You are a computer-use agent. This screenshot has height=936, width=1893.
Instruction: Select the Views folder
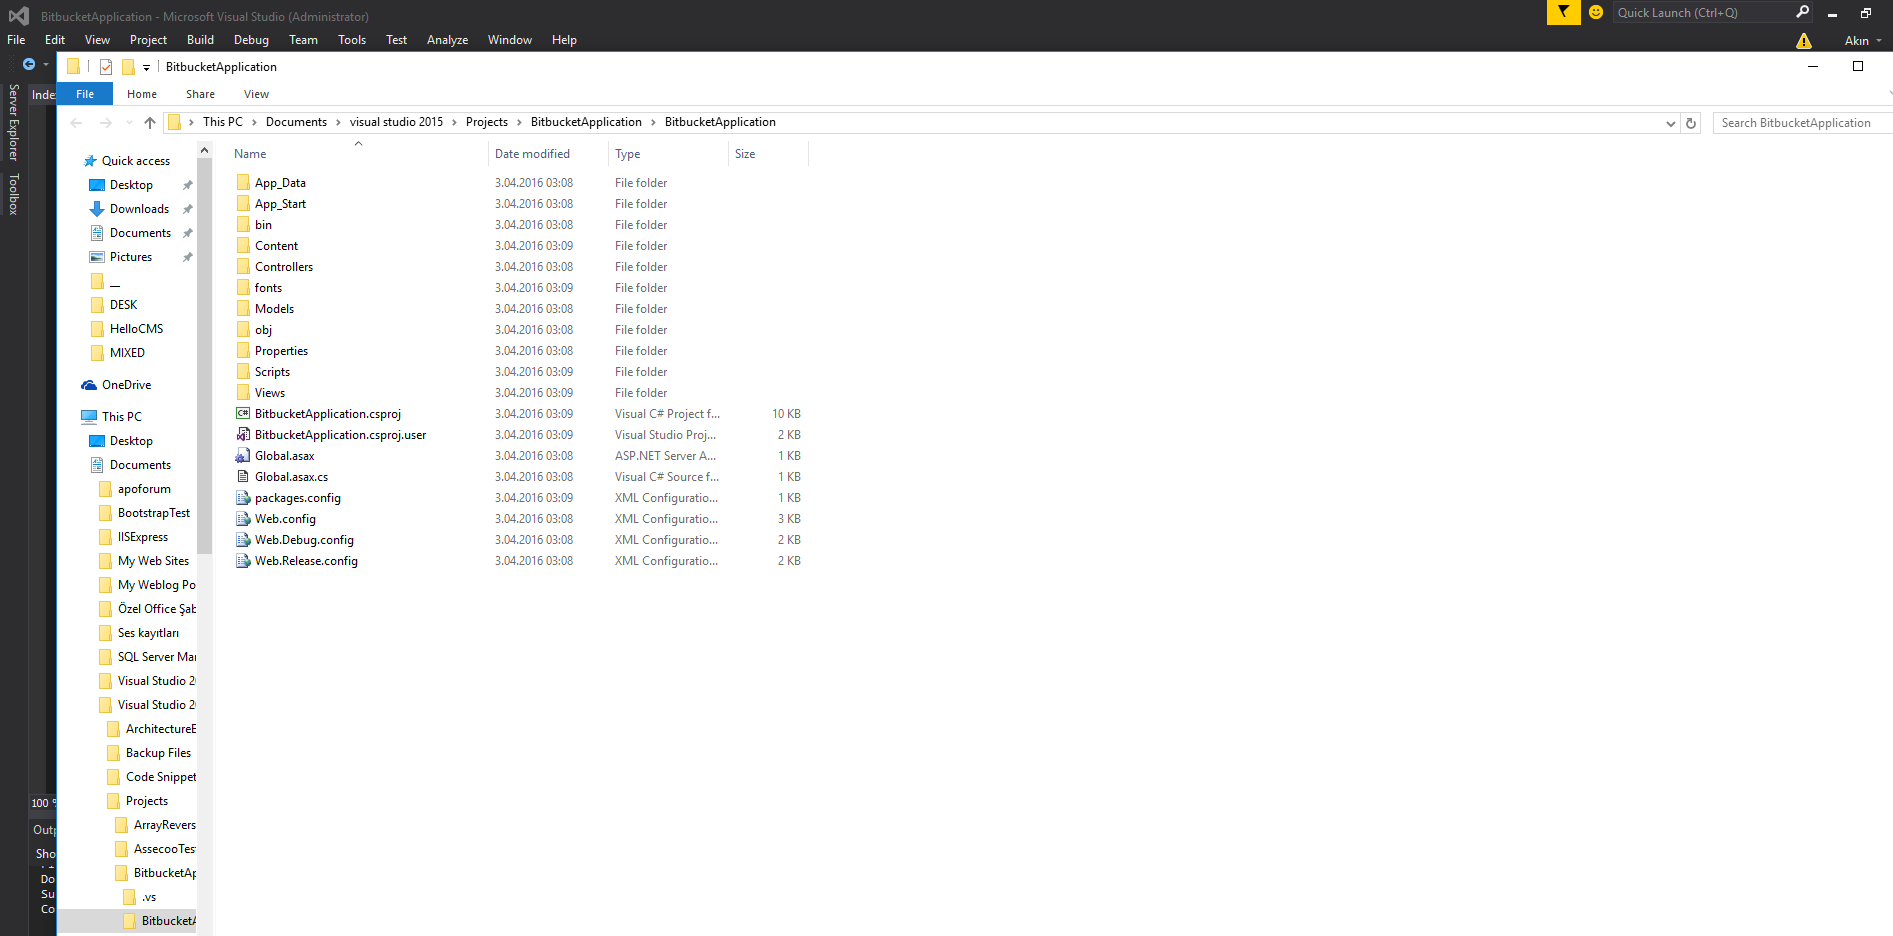[270, 393]
